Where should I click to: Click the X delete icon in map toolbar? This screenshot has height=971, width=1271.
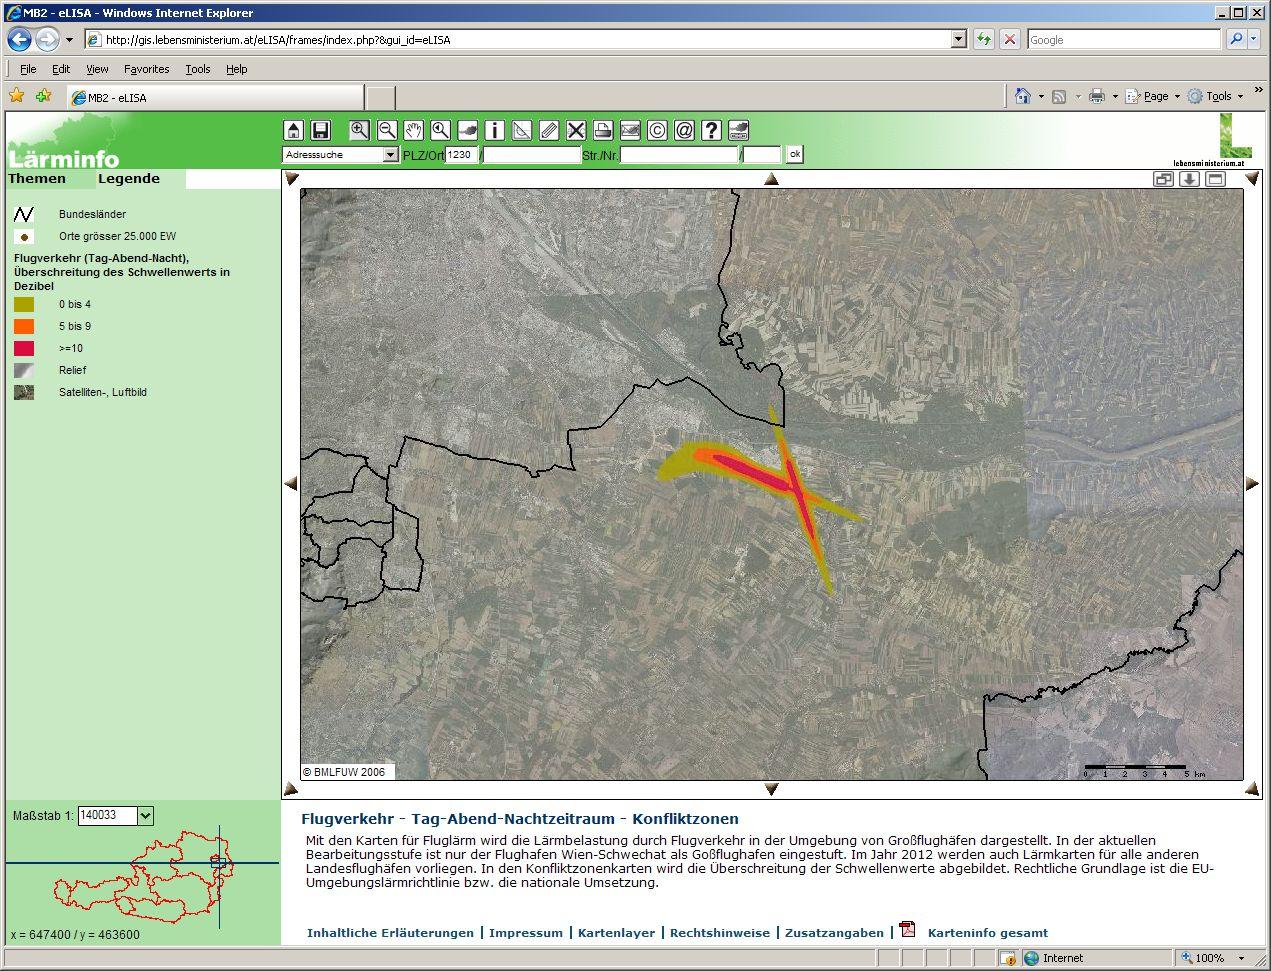pos(576,130)
